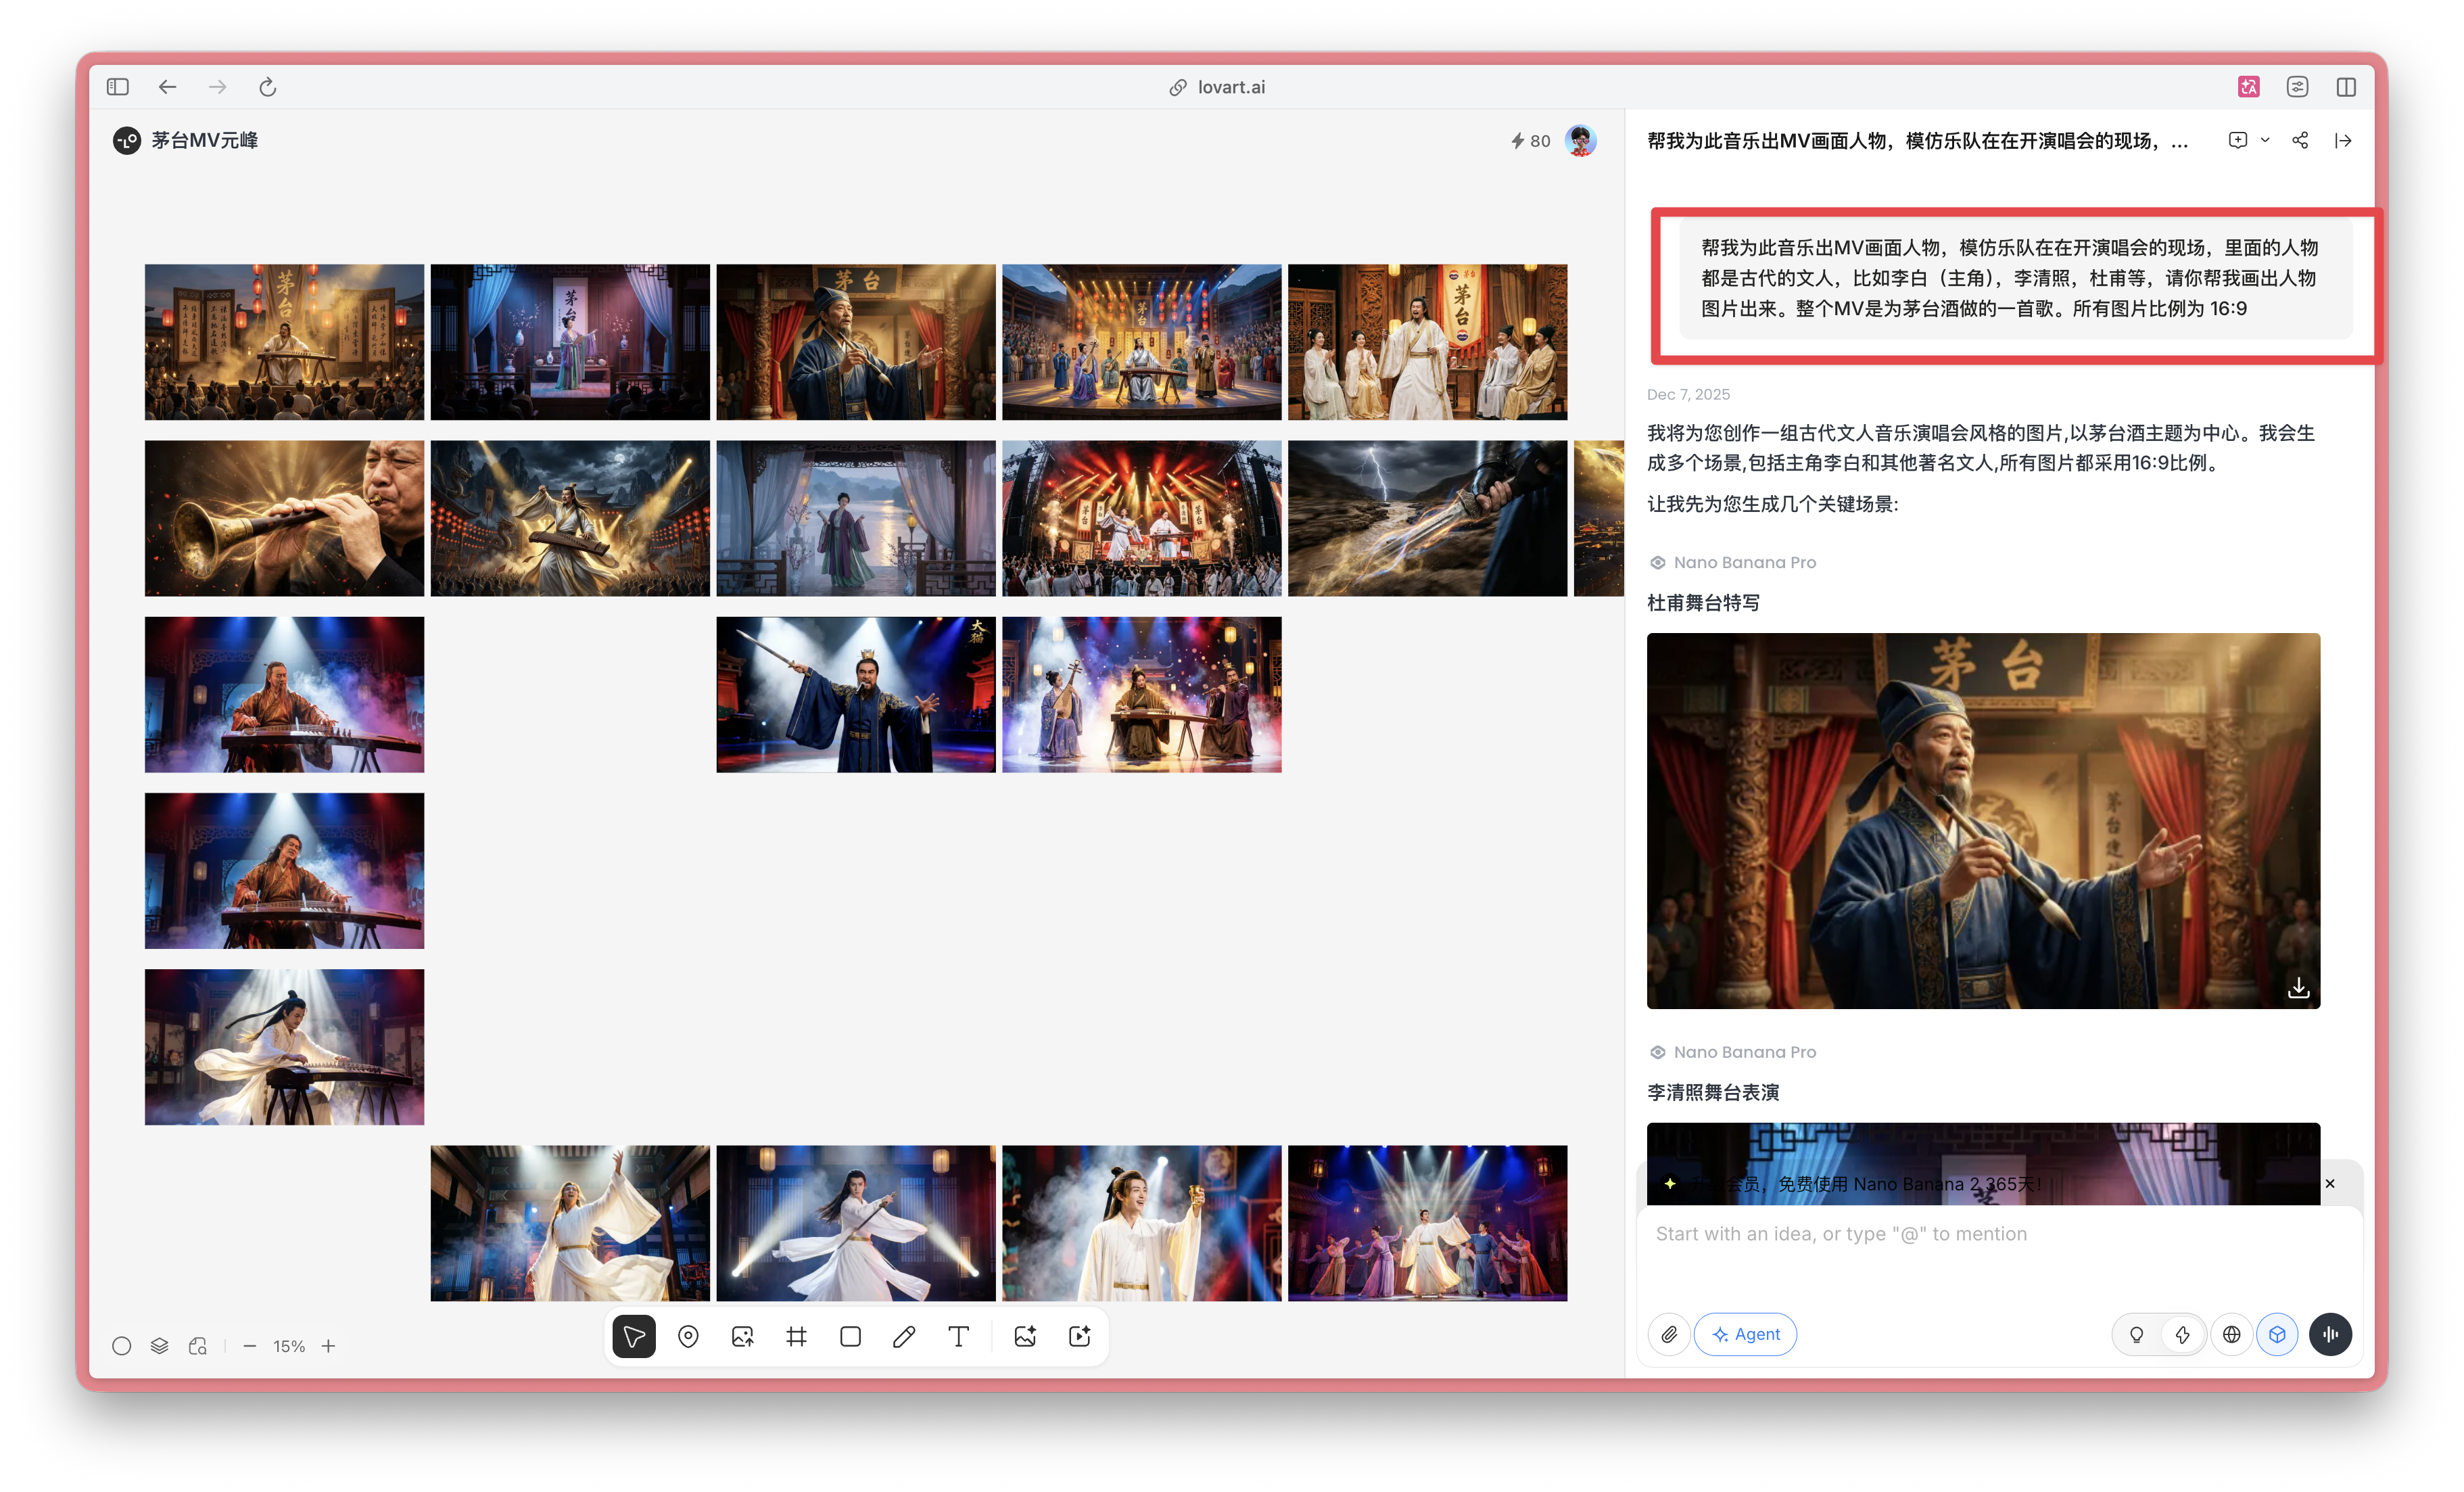
Task: Switch to the lightning fast mode
Action: click(x=2182, y=1334)
